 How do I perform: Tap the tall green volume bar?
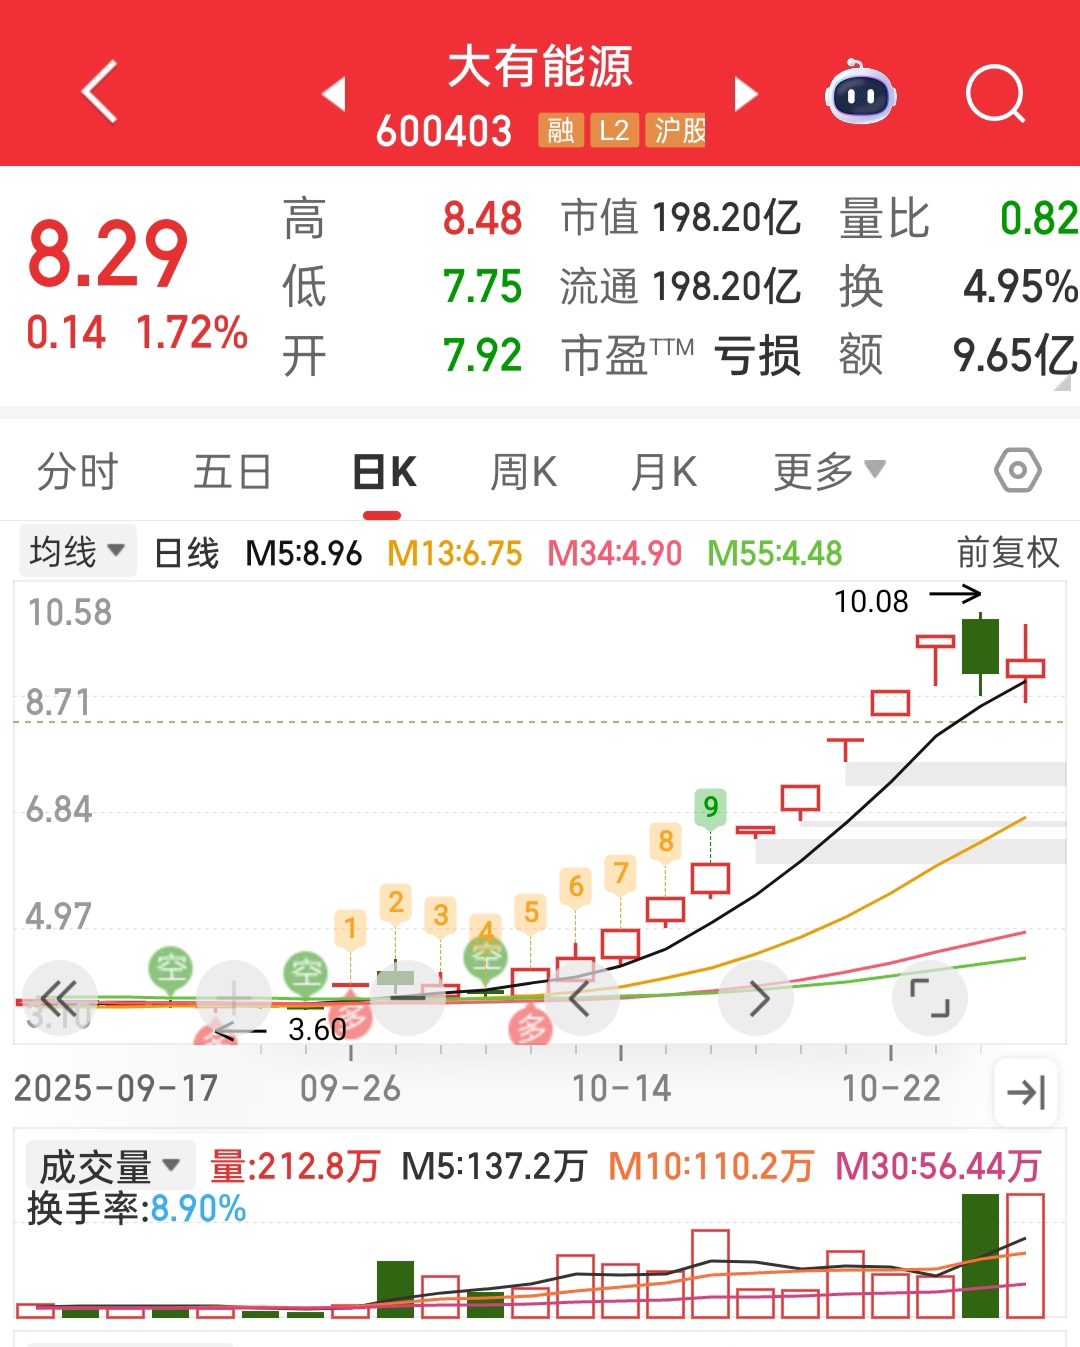(x=980, y=1256)
